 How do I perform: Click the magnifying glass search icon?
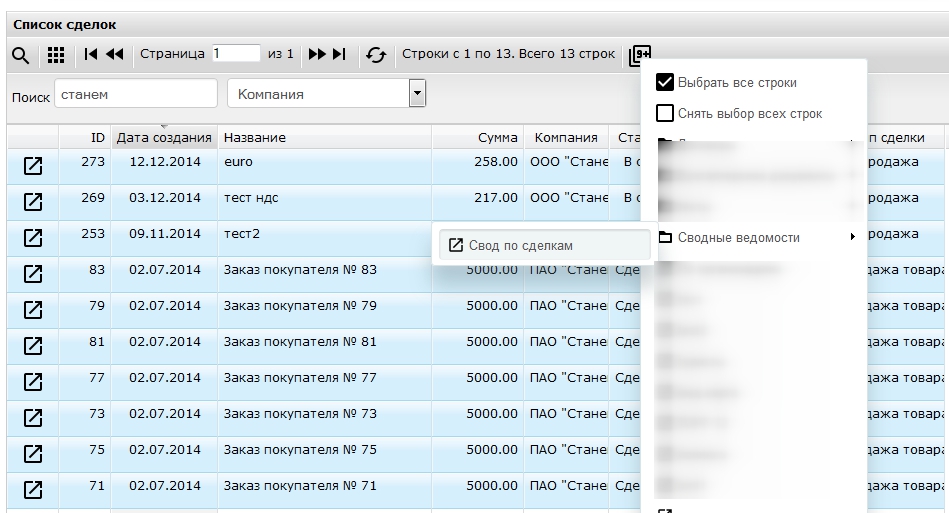coord(20,55)
